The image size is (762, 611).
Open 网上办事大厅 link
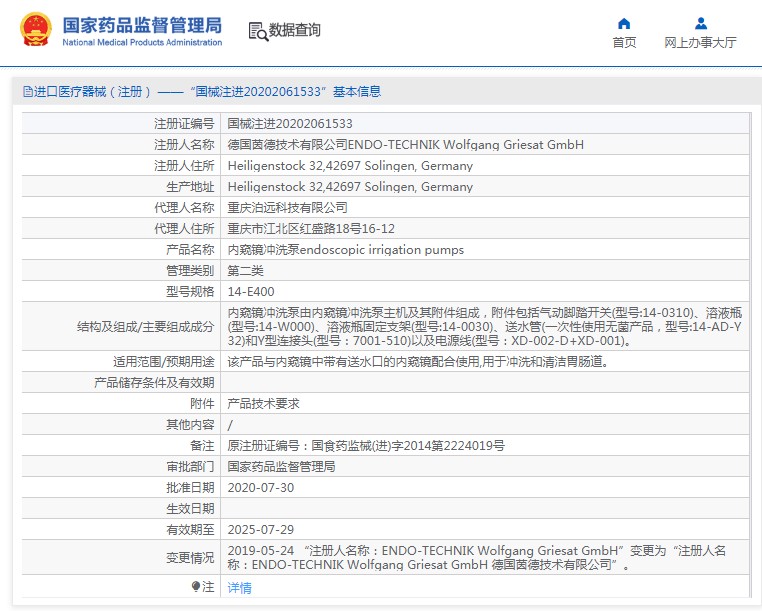click(700, 43)
